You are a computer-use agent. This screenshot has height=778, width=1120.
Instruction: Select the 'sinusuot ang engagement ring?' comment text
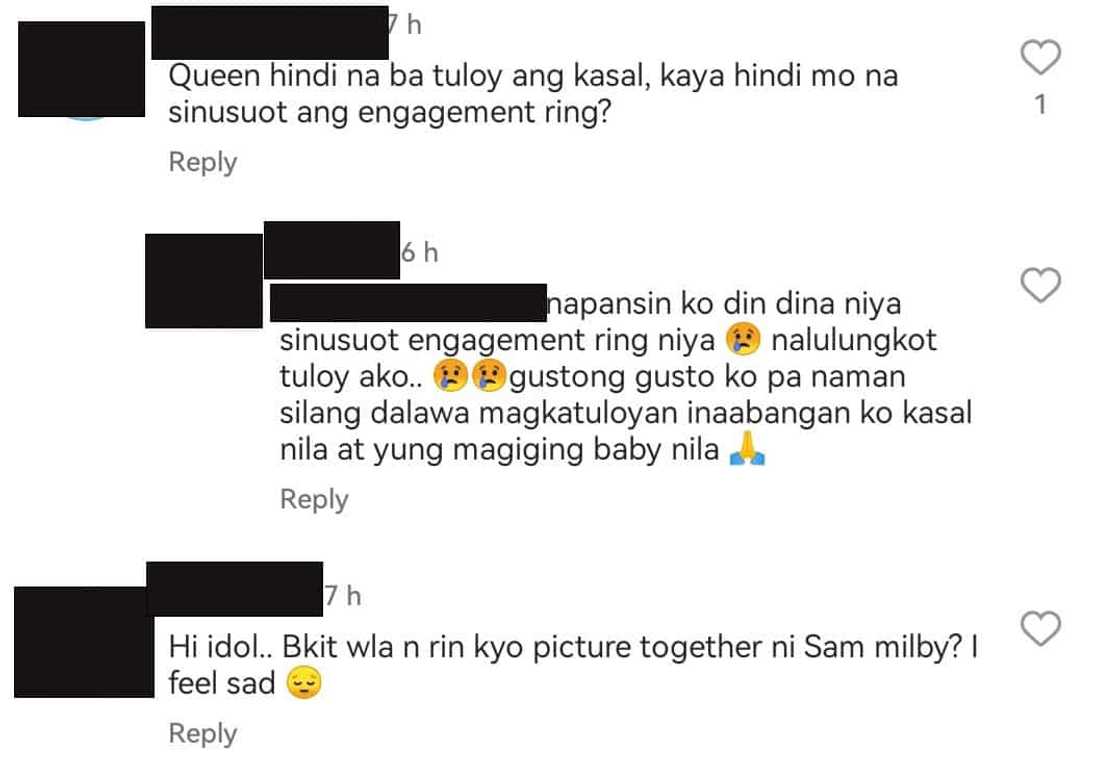click(x=389, y=113)
